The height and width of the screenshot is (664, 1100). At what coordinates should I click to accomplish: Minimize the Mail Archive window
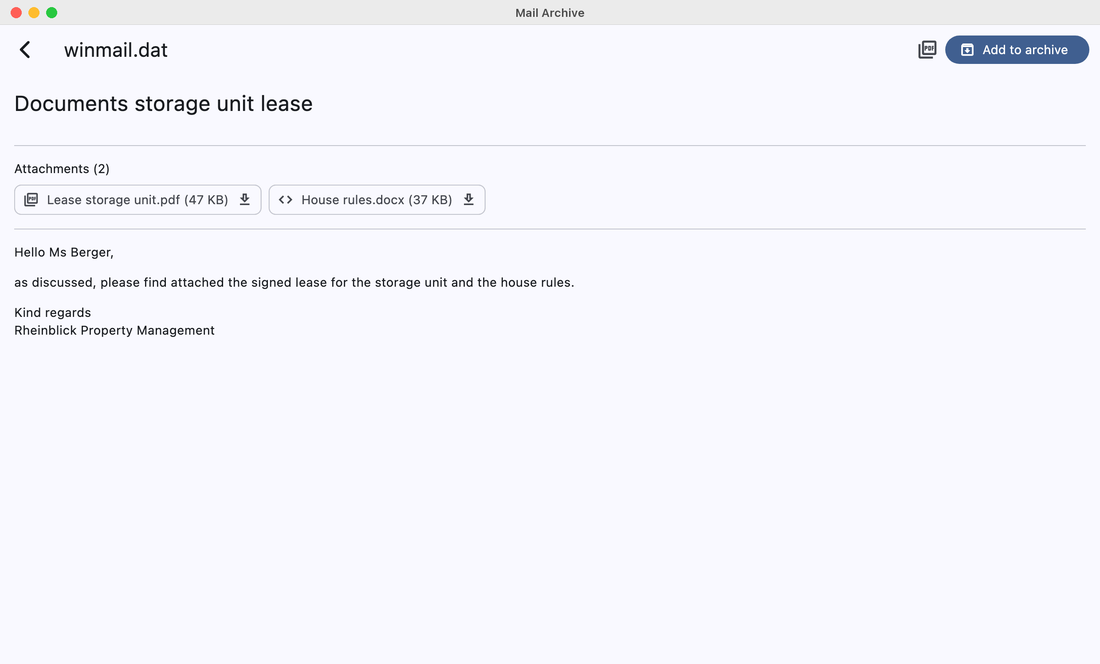[x=34, y=13]
